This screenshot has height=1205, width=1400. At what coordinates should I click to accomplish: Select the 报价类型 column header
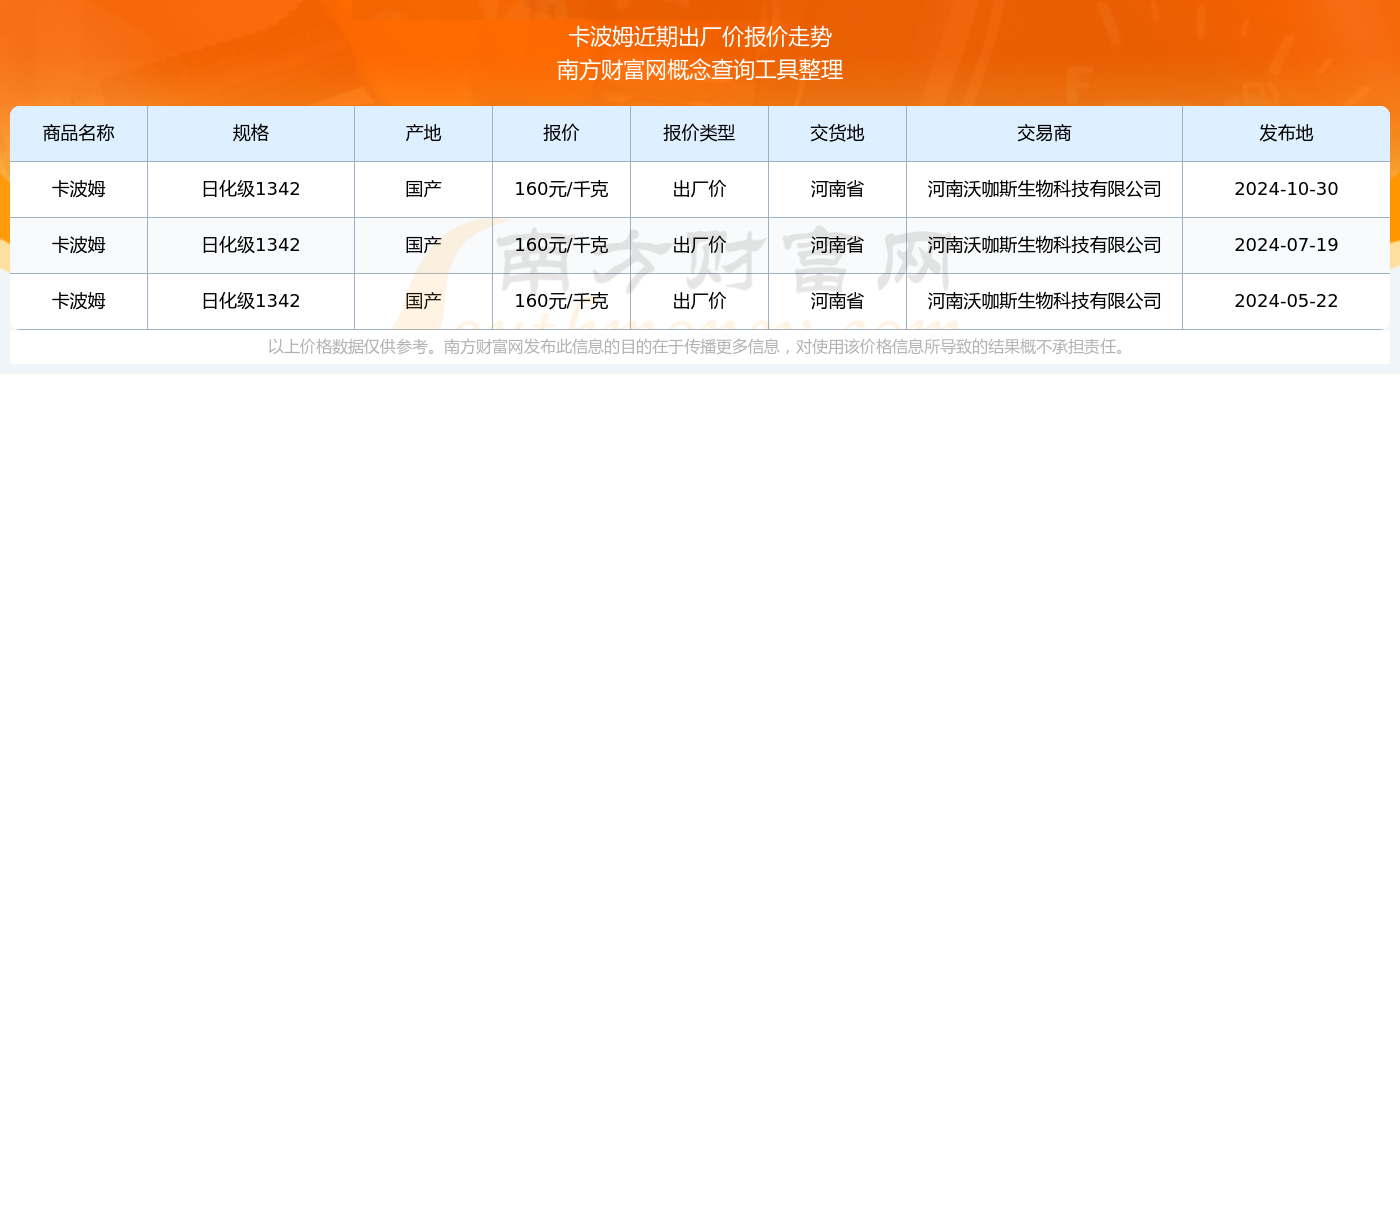[x=699, y=133]
